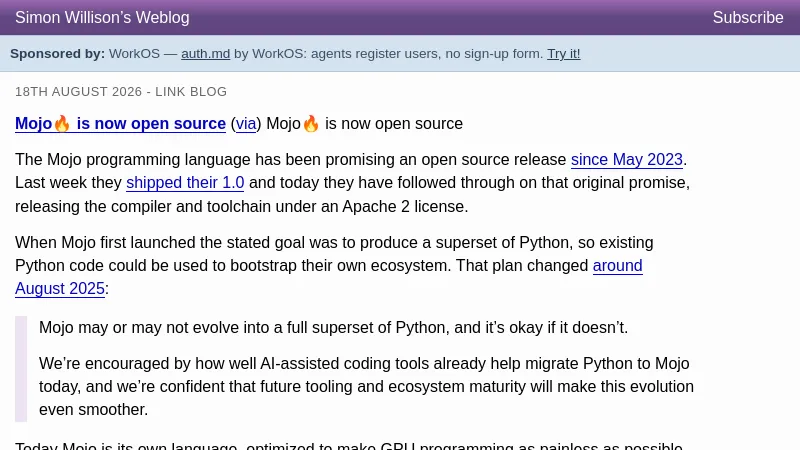Click the fire emoji in linked title
800x450 pixels.
(62, 123)
